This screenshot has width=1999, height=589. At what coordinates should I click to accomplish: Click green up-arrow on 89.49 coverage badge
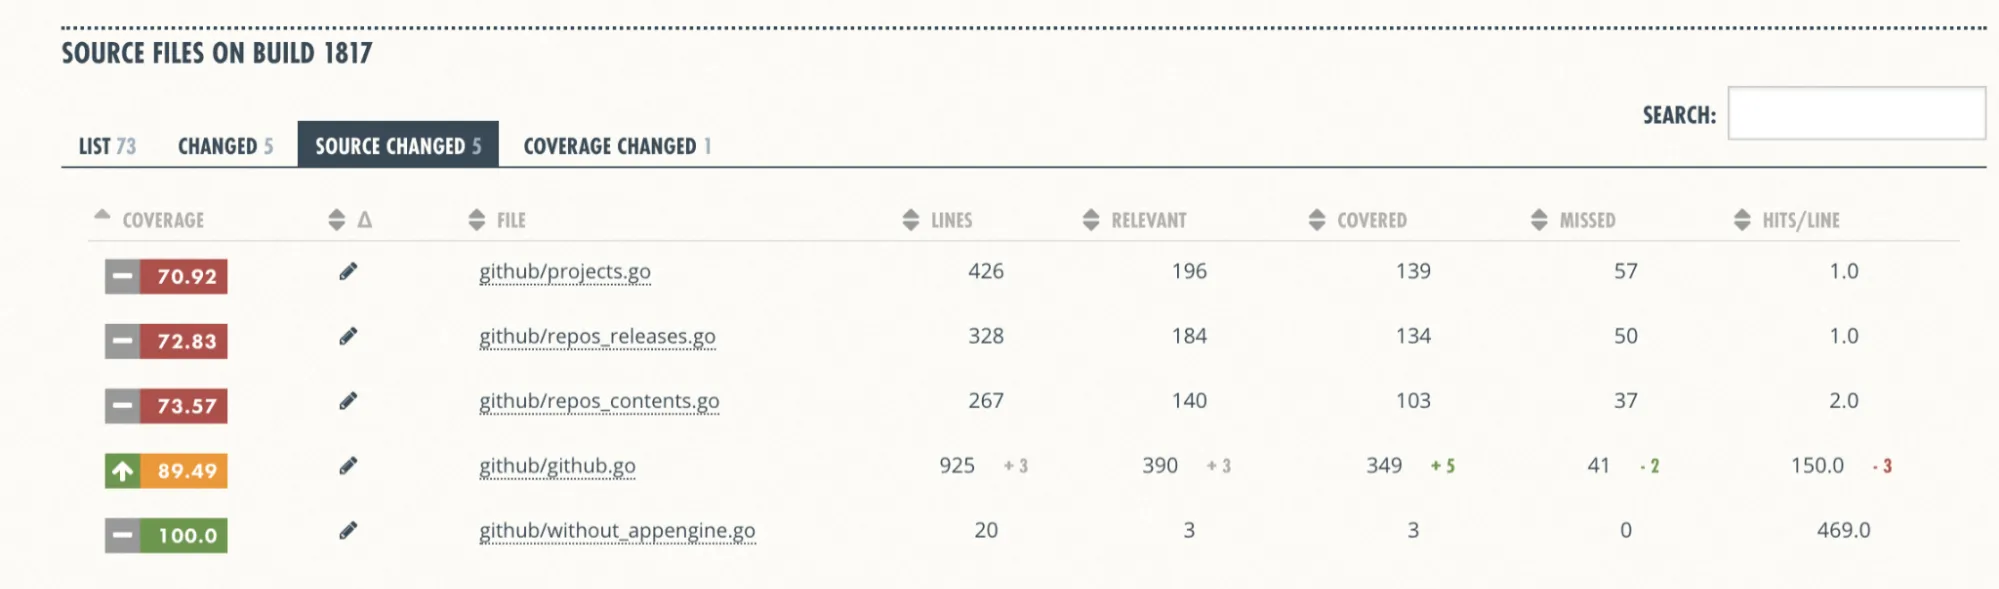tap(122, 471)
